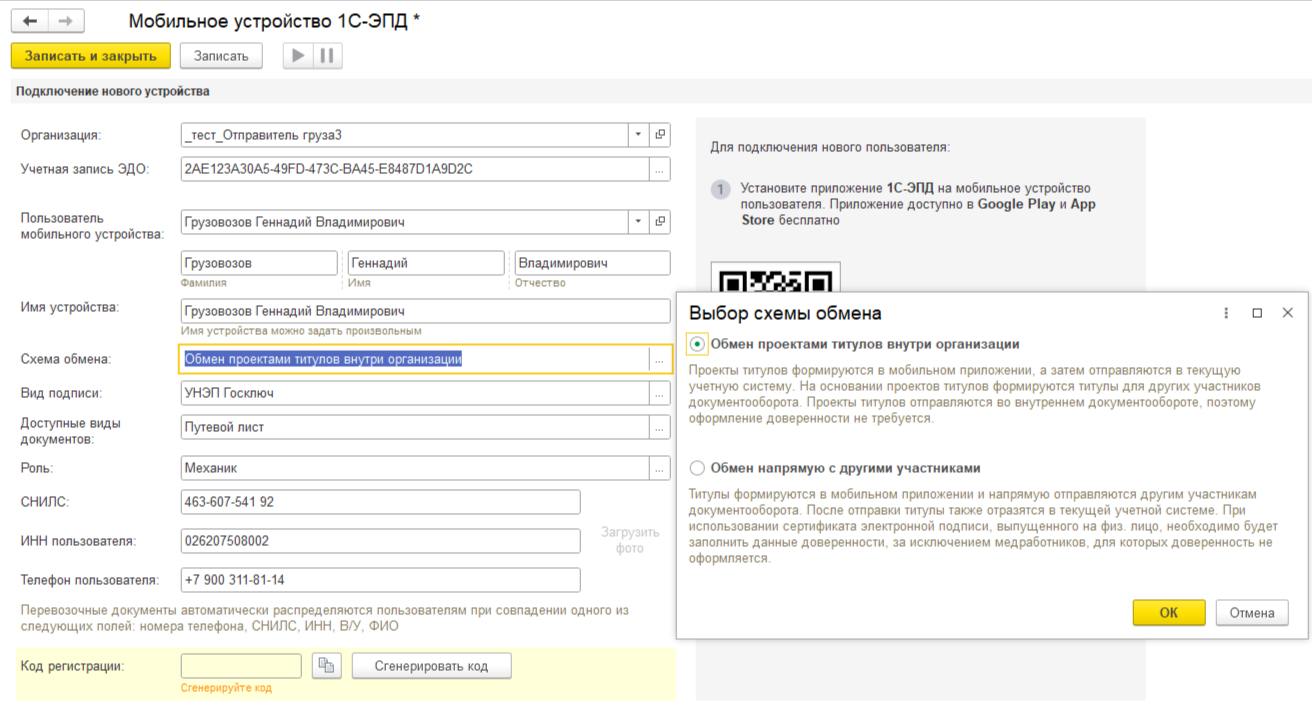
Task: Open the mobile device user record icon
Action: coord(660,222)
